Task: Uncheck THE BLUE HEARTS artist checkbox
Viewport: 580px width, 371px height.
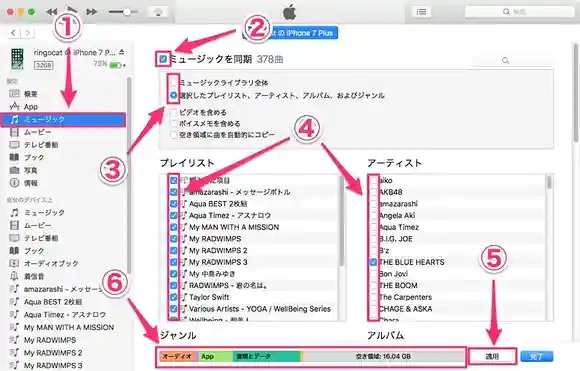Action: tap(374, 262)
